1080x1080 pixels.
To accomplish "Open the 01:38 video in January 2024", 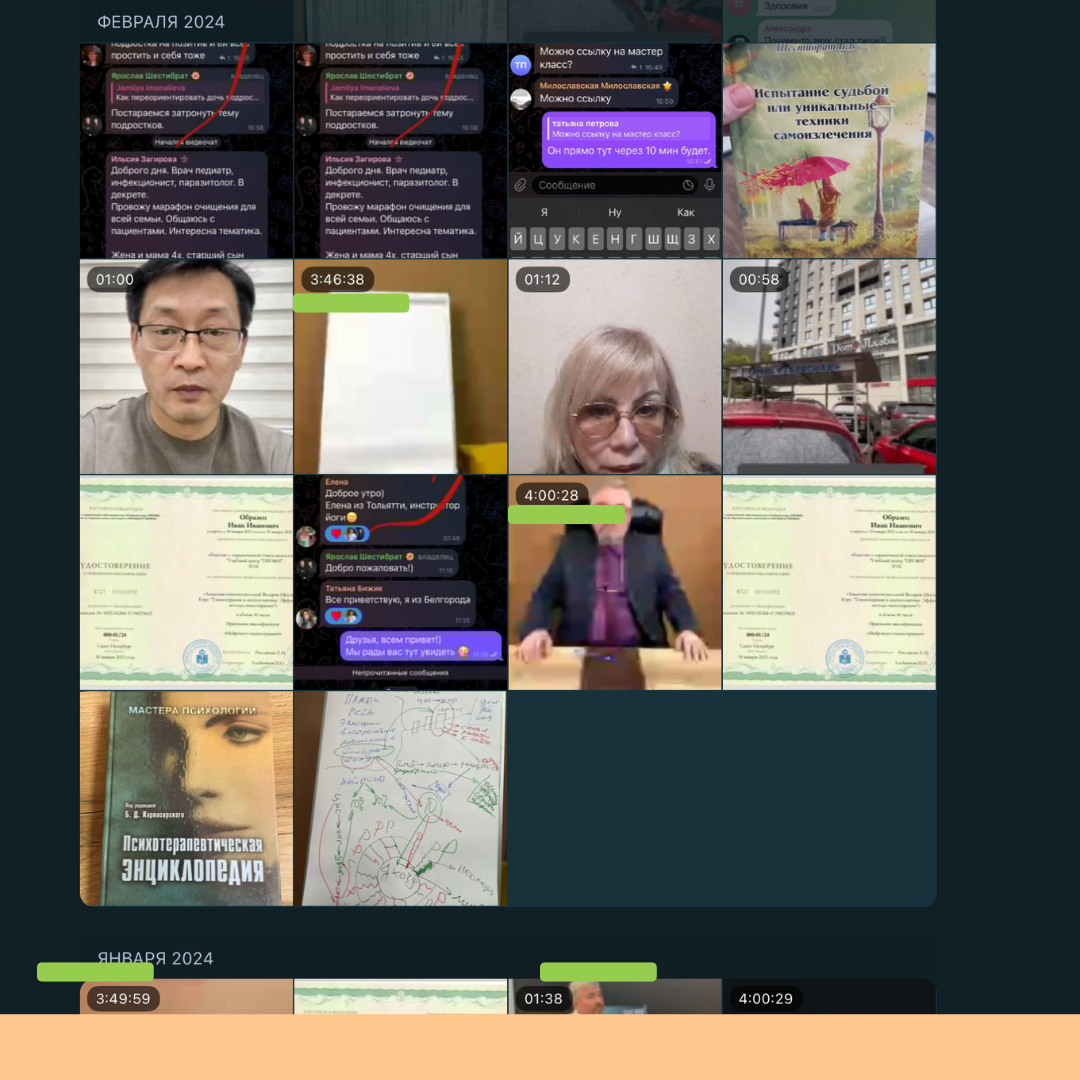I will [x=614, y=996].
